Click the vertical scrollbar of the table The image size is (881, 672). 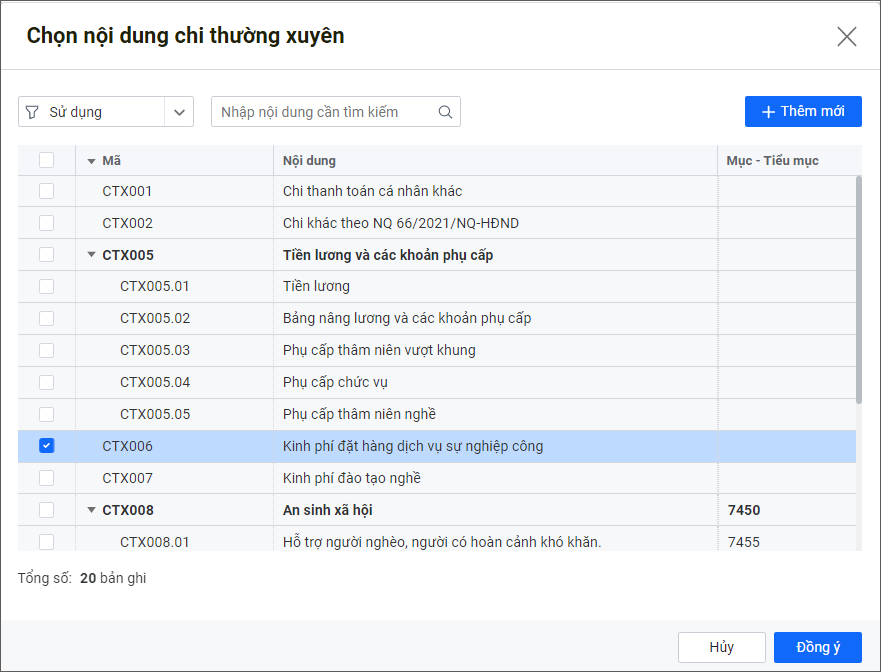click(x=858, y=290)
